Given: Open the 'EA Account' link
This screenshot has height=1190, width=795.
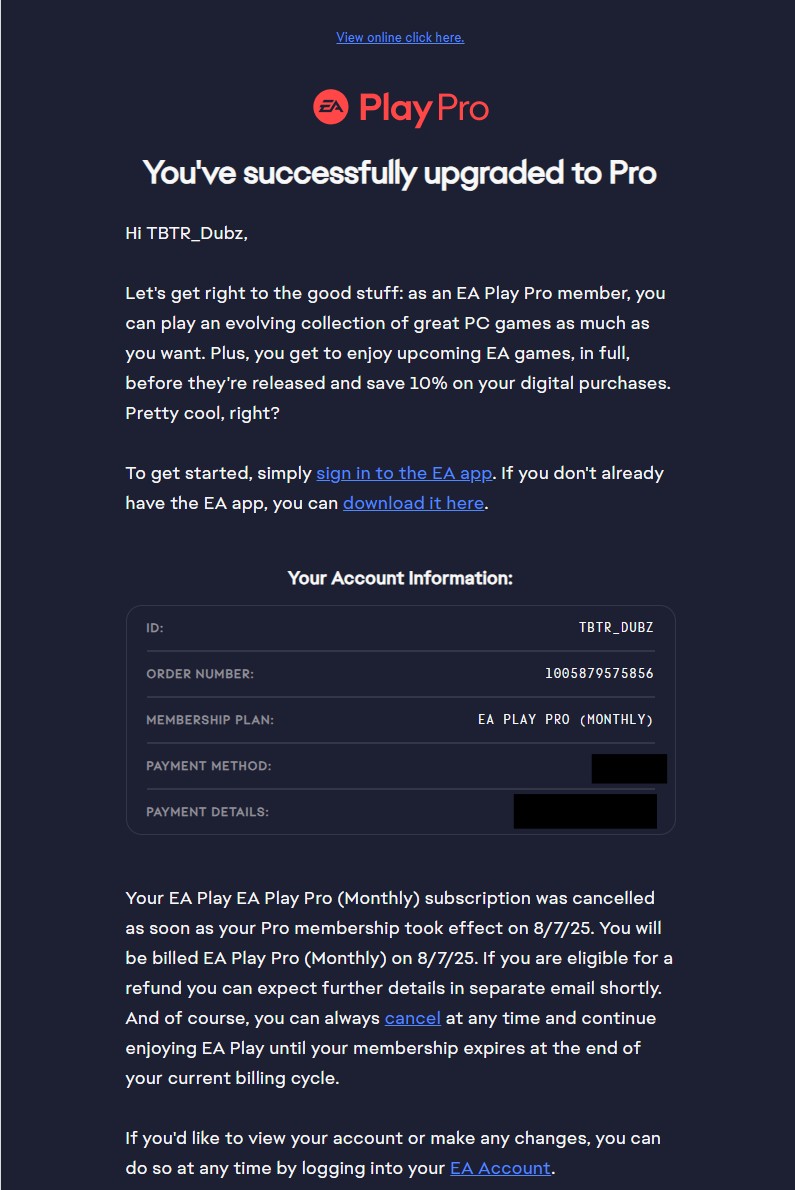Looking at the screenshot, I should (x=500, y=1168).
